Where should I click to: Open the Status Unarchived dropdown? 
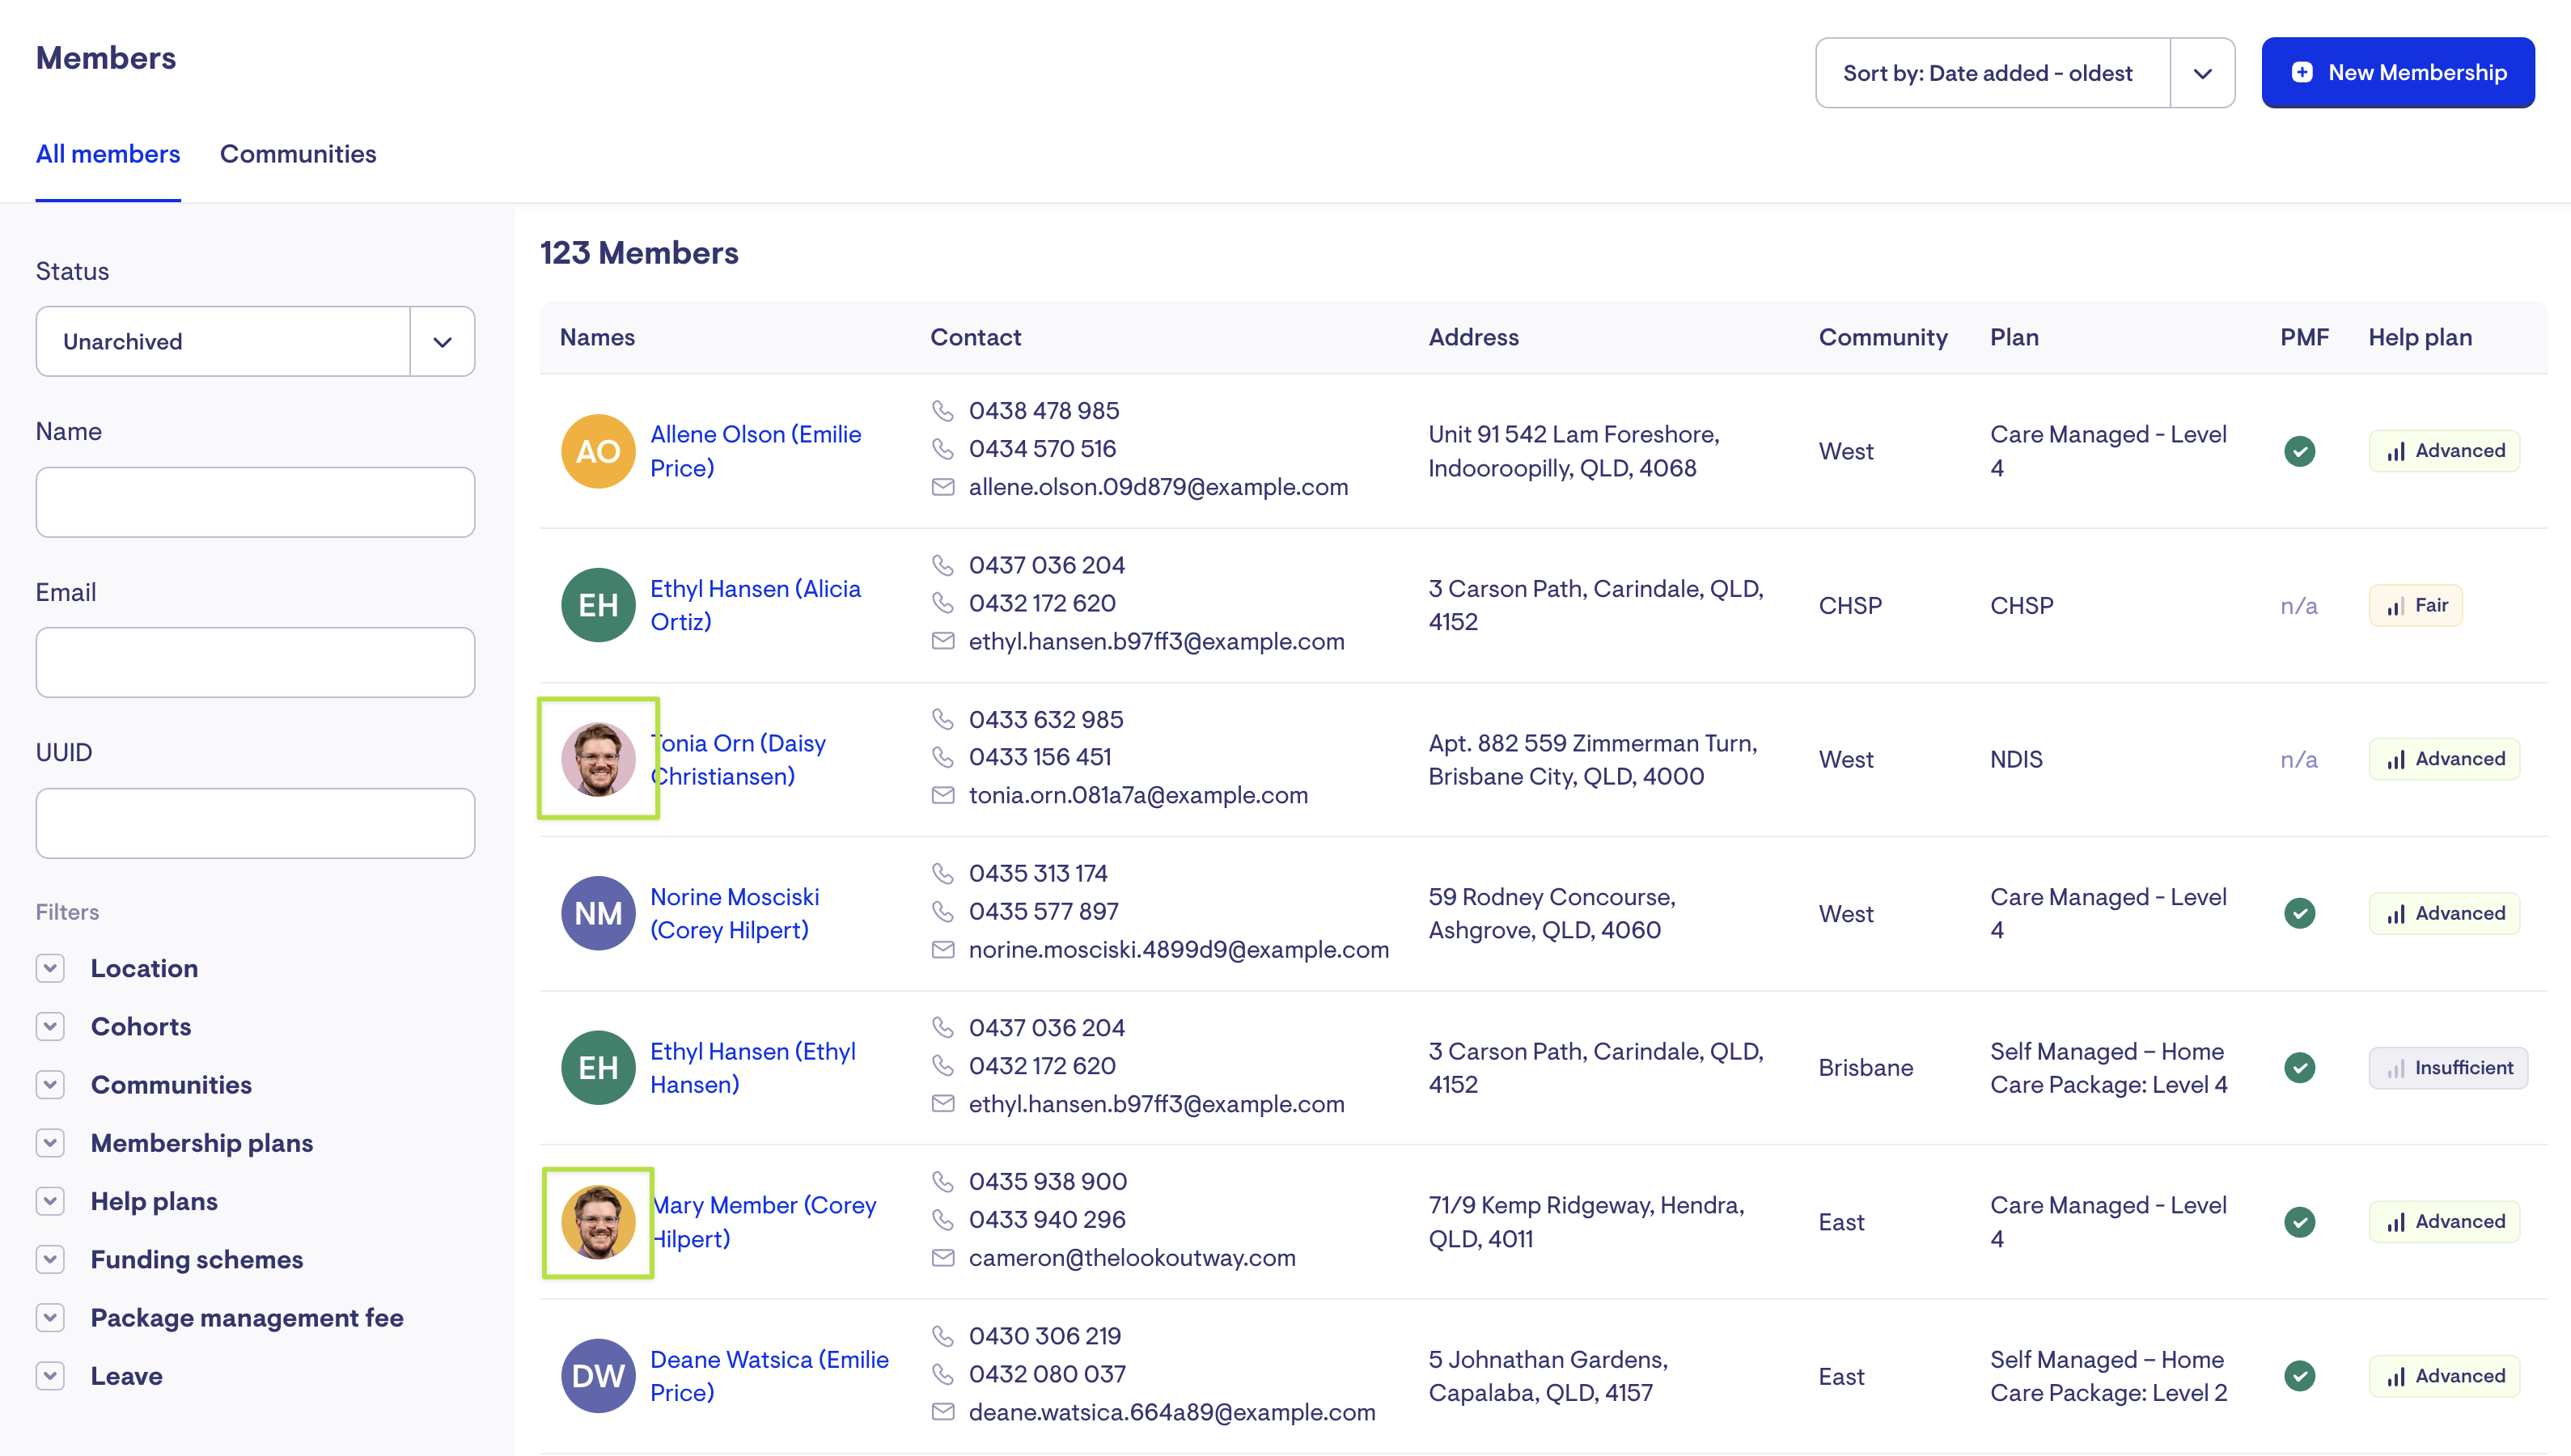tap(442, 341)
